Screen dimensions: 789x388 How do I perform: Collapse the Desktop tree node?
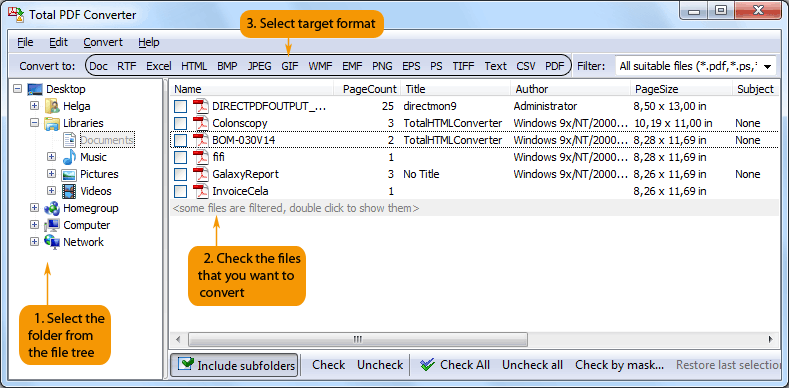tap(18, 89)
